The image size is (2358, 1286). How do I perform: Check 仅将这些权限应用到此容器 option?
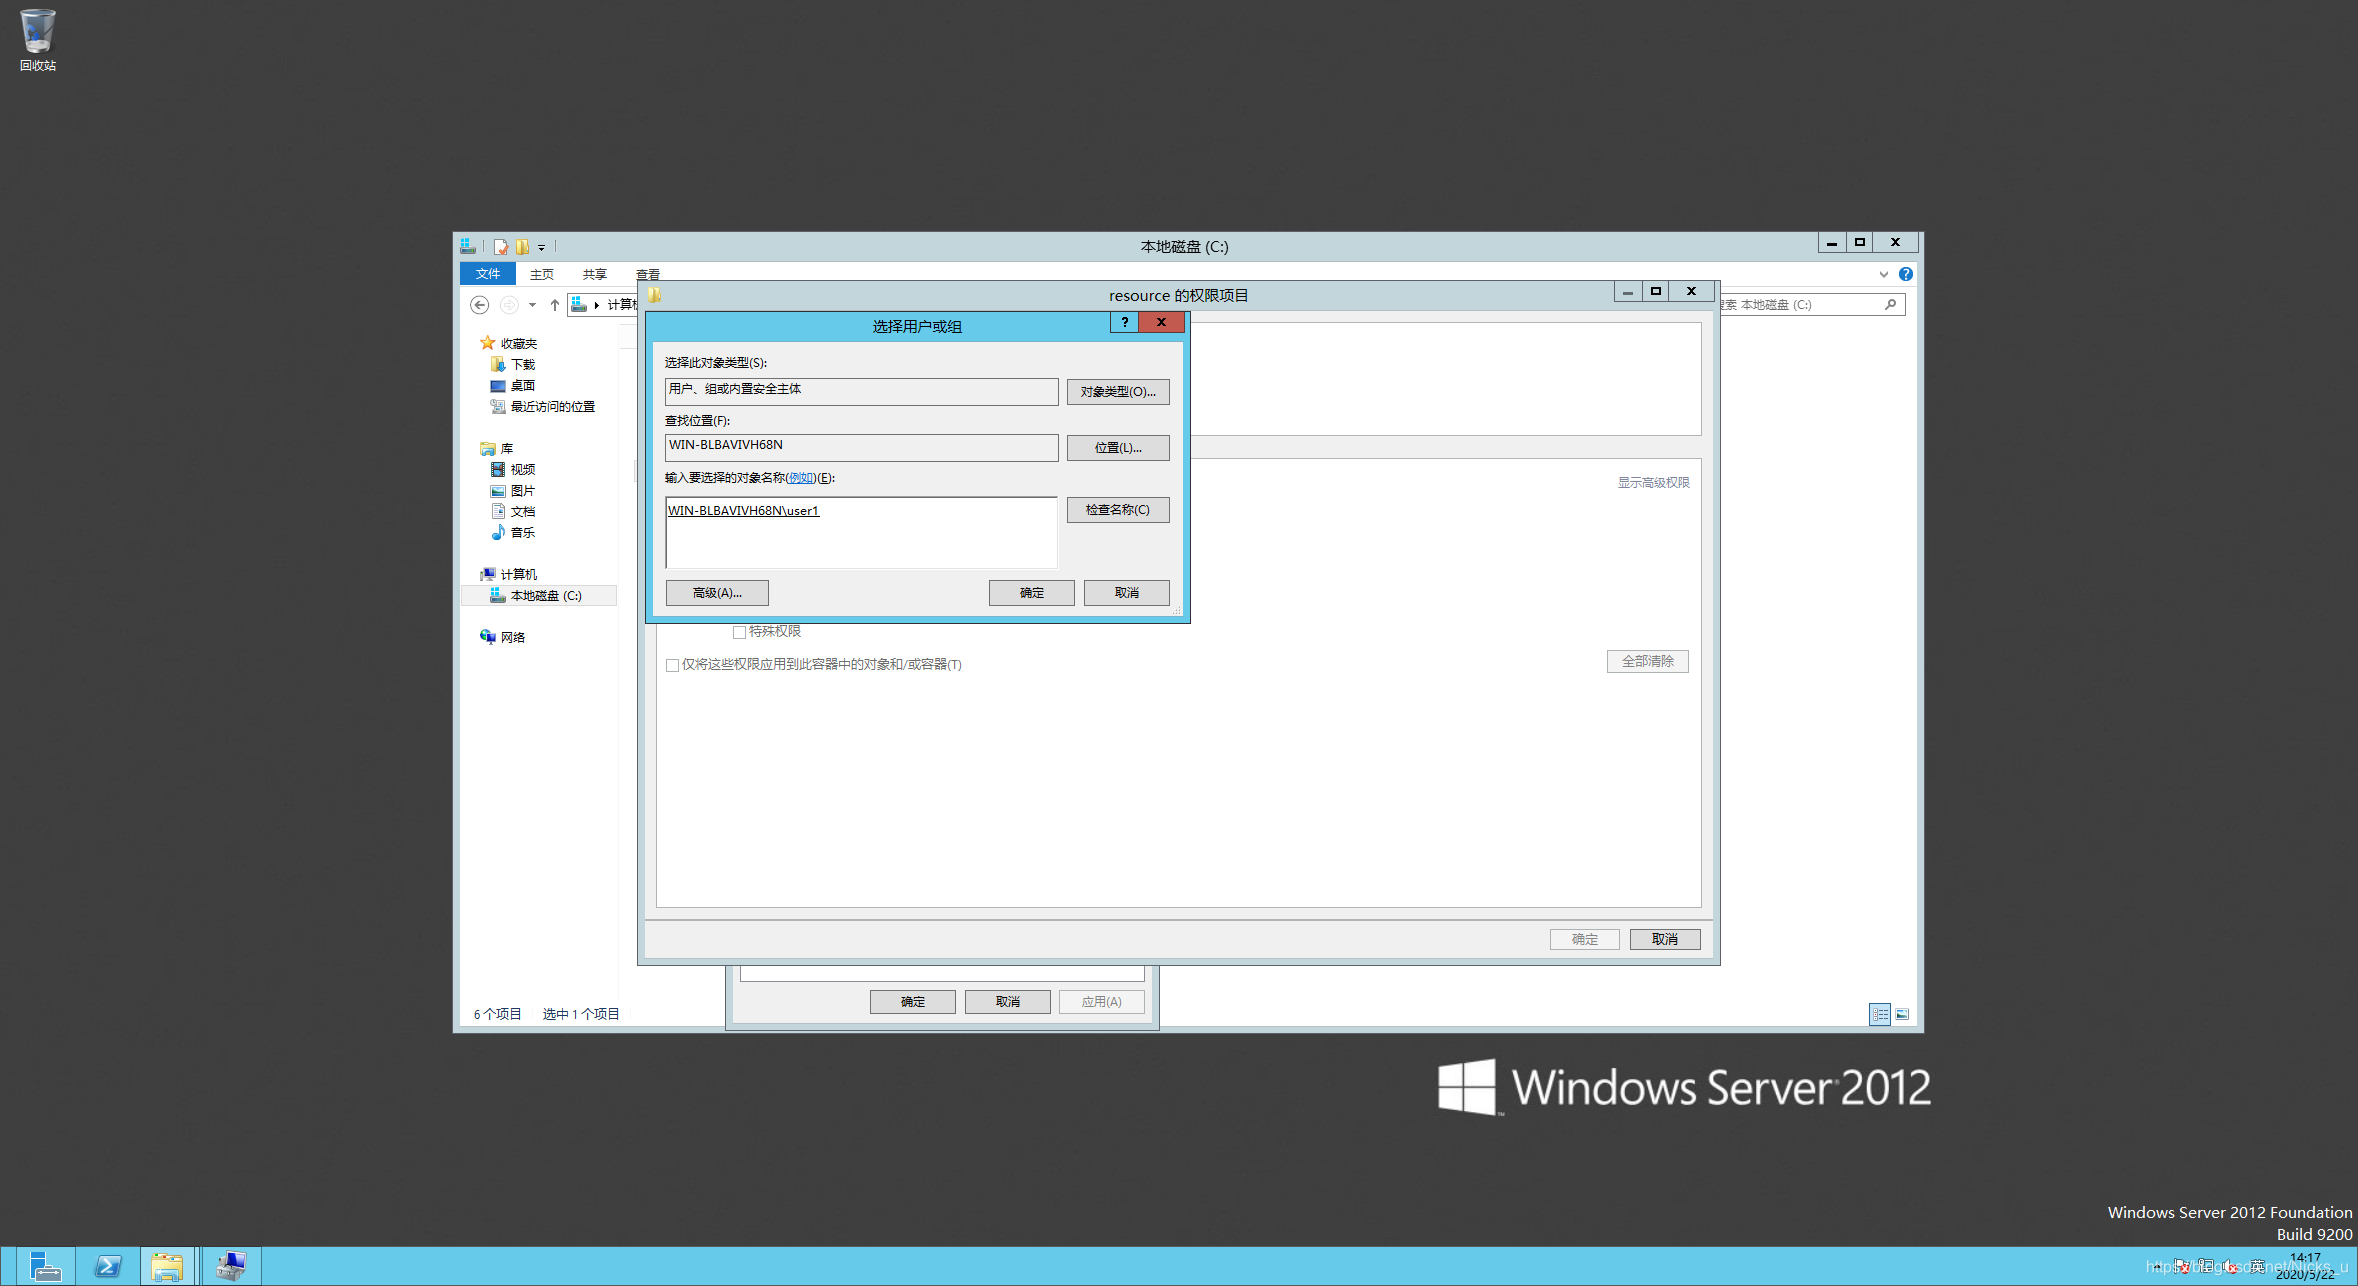click(x=672, y=665)
